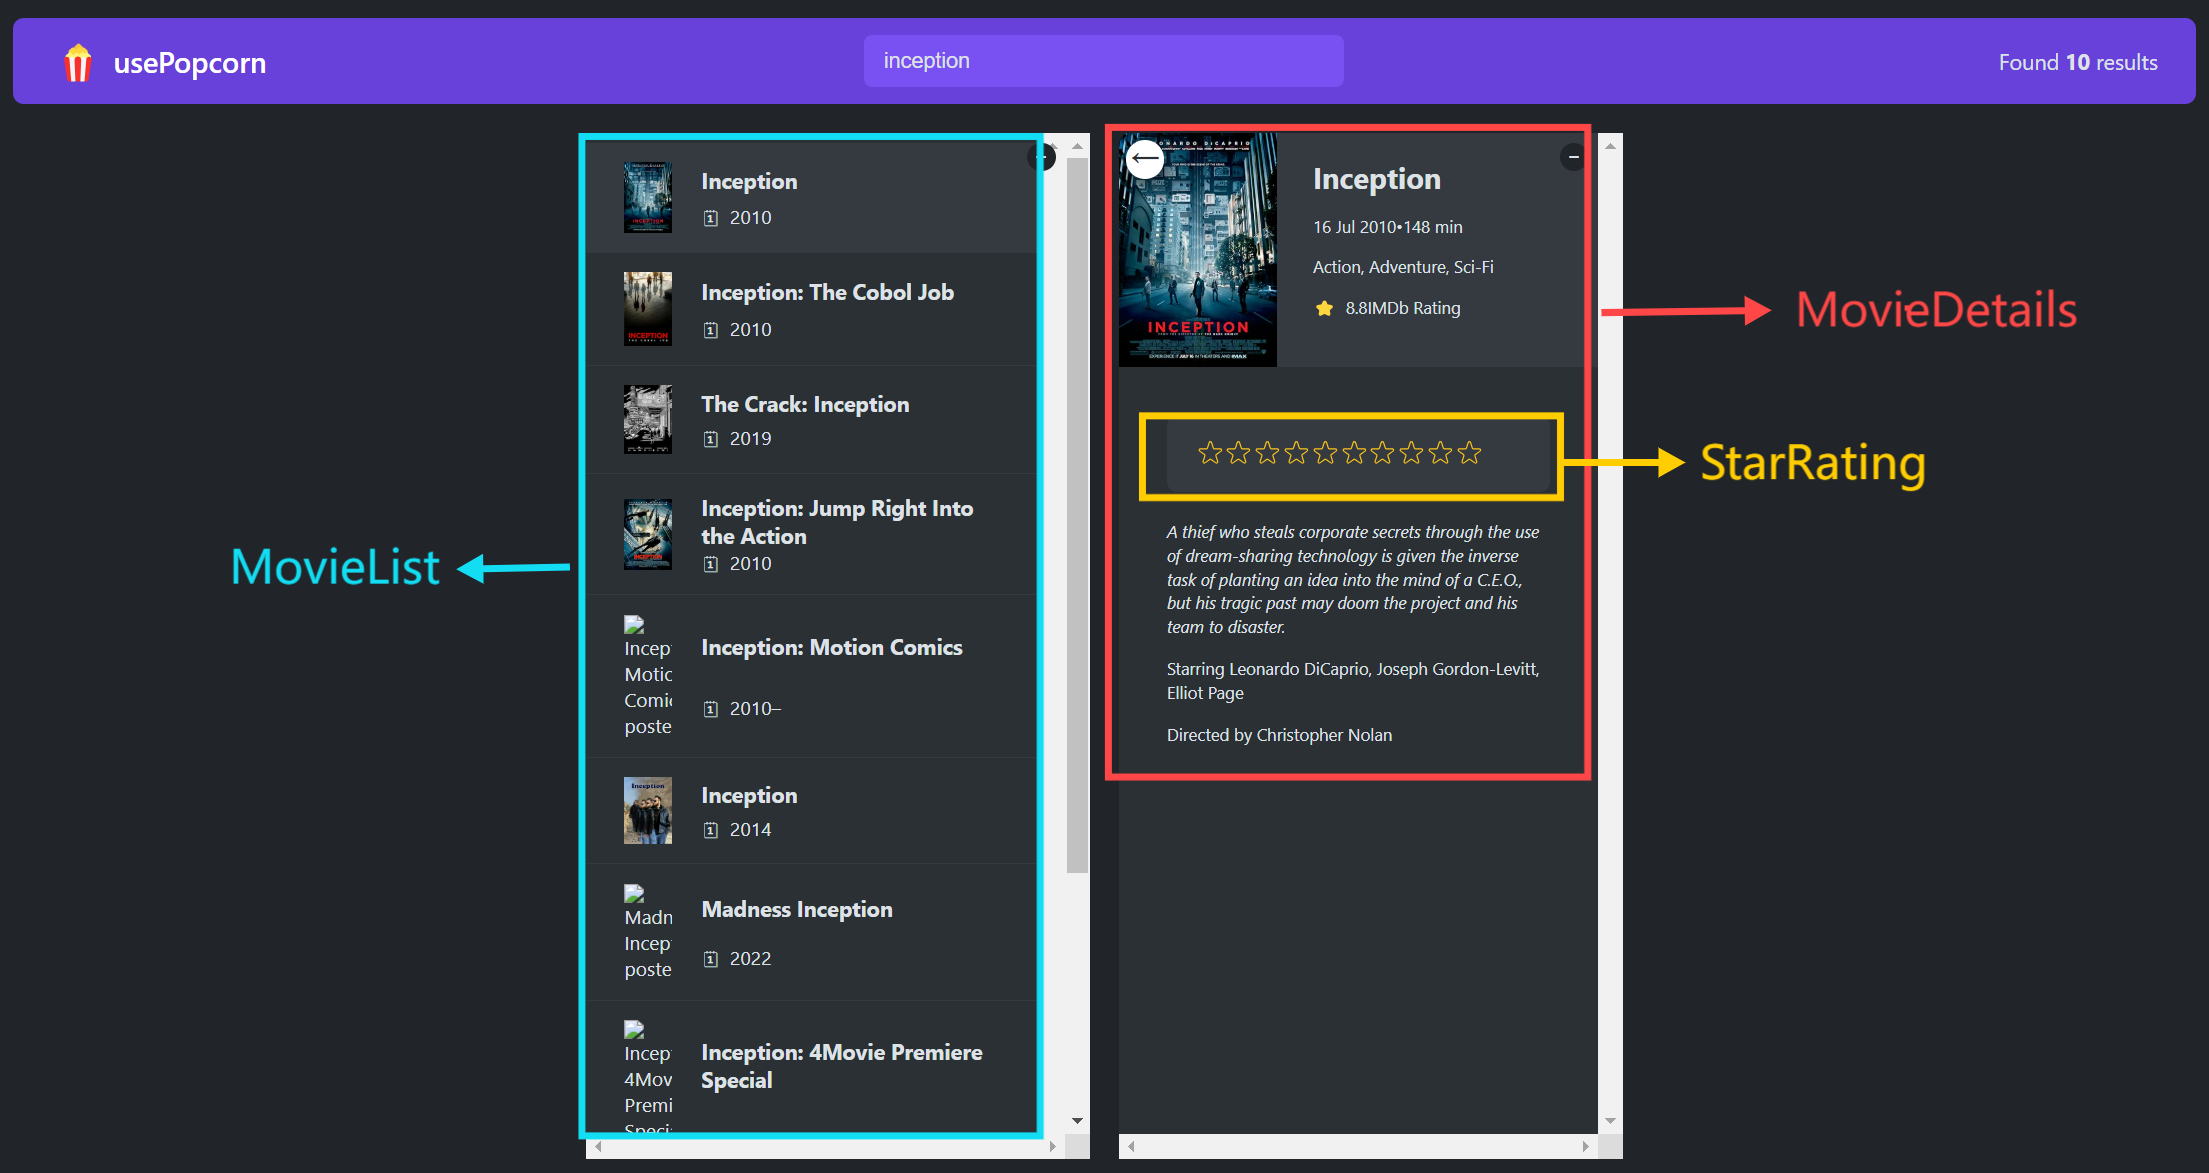The width and height of the screenshot is (2209, 1173).
Task: Click details panel horizontal scrollbar right arrow
Action: (1585, 1146)
